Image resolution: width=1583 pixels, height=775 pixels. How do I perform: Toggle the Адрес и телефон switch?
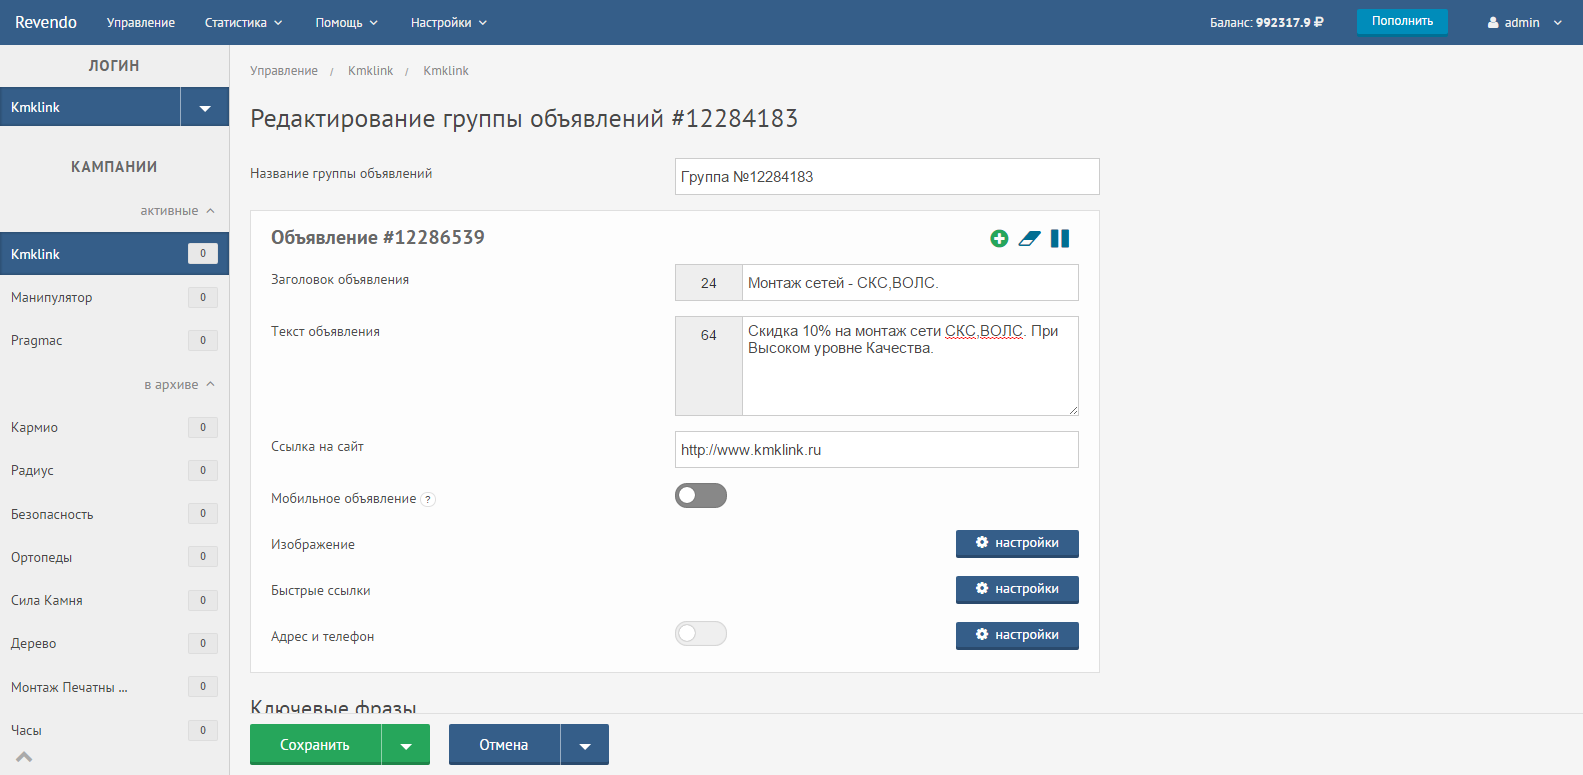[x=701, y=634]
